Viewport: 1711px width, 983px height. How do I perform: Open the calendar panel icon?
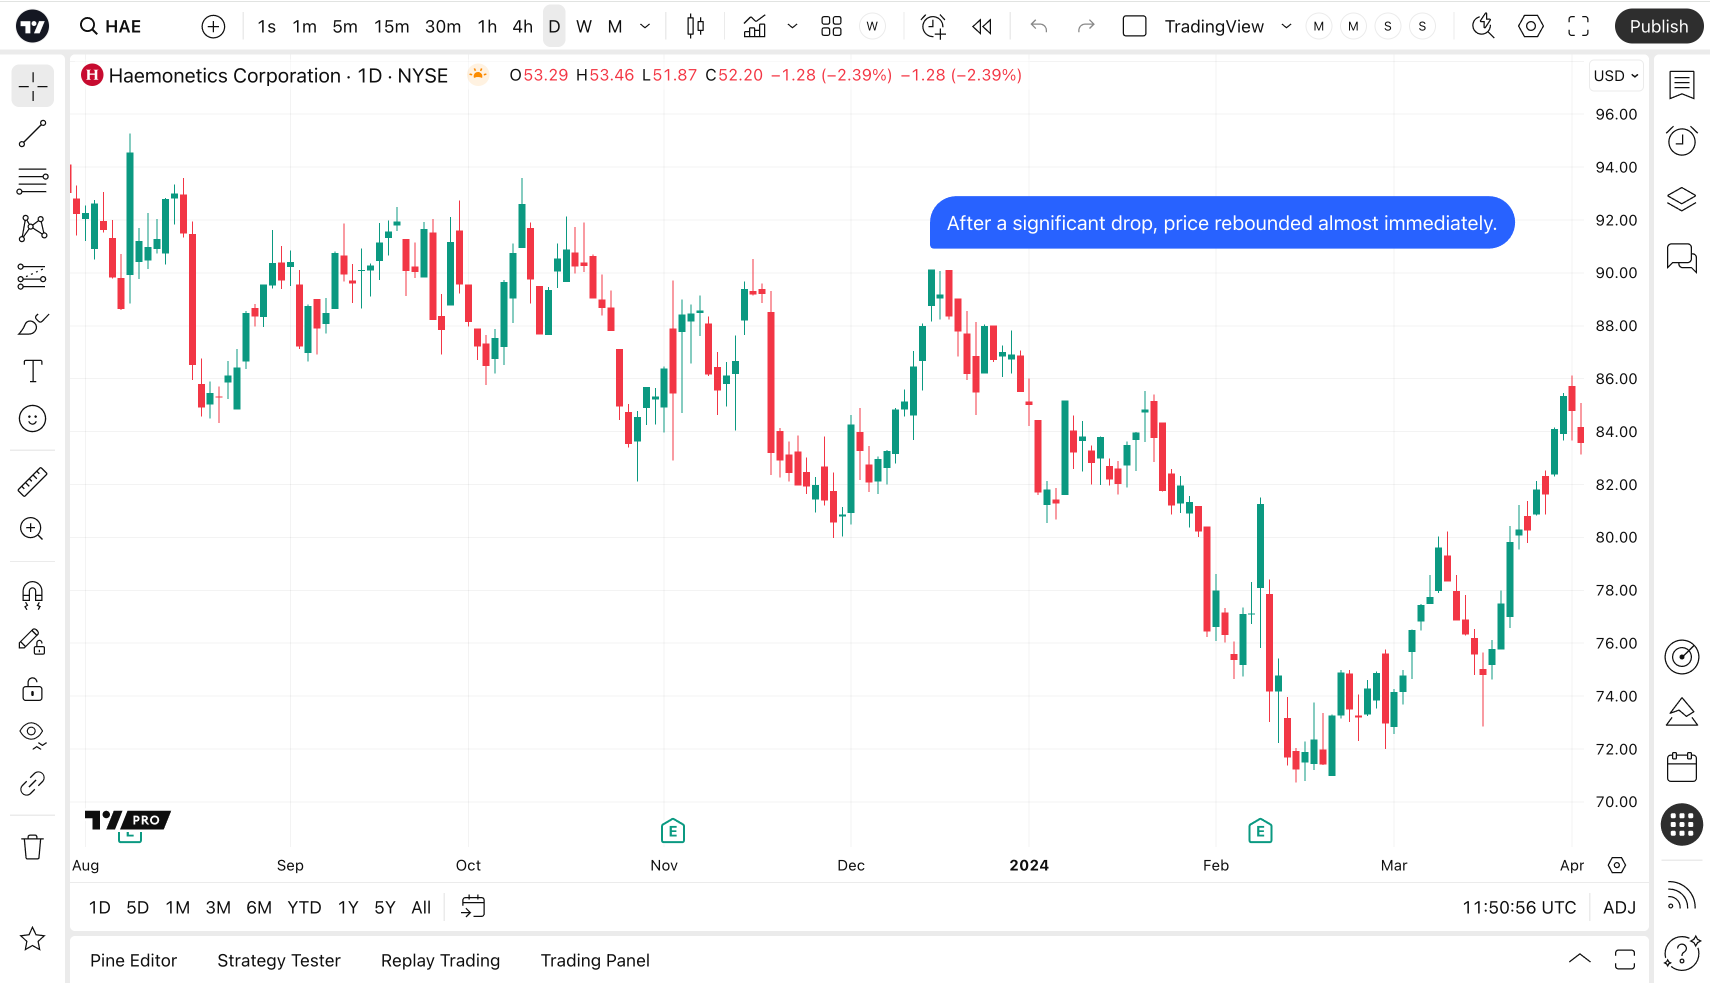[1682, 767]
